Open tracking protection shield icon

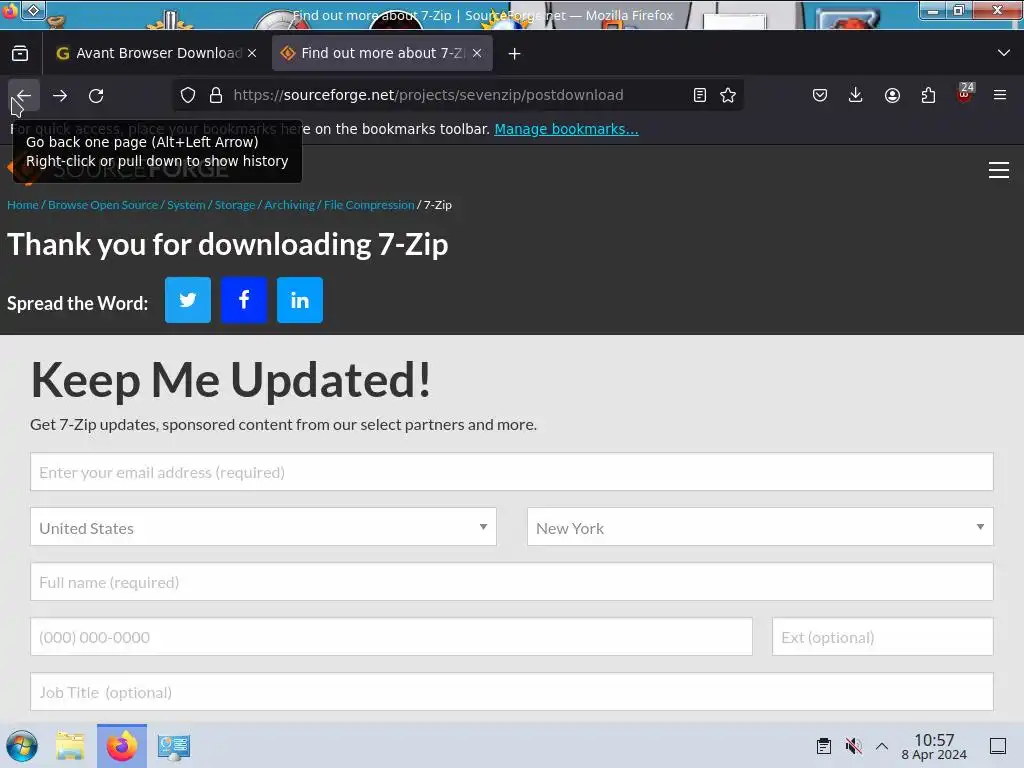188,95
